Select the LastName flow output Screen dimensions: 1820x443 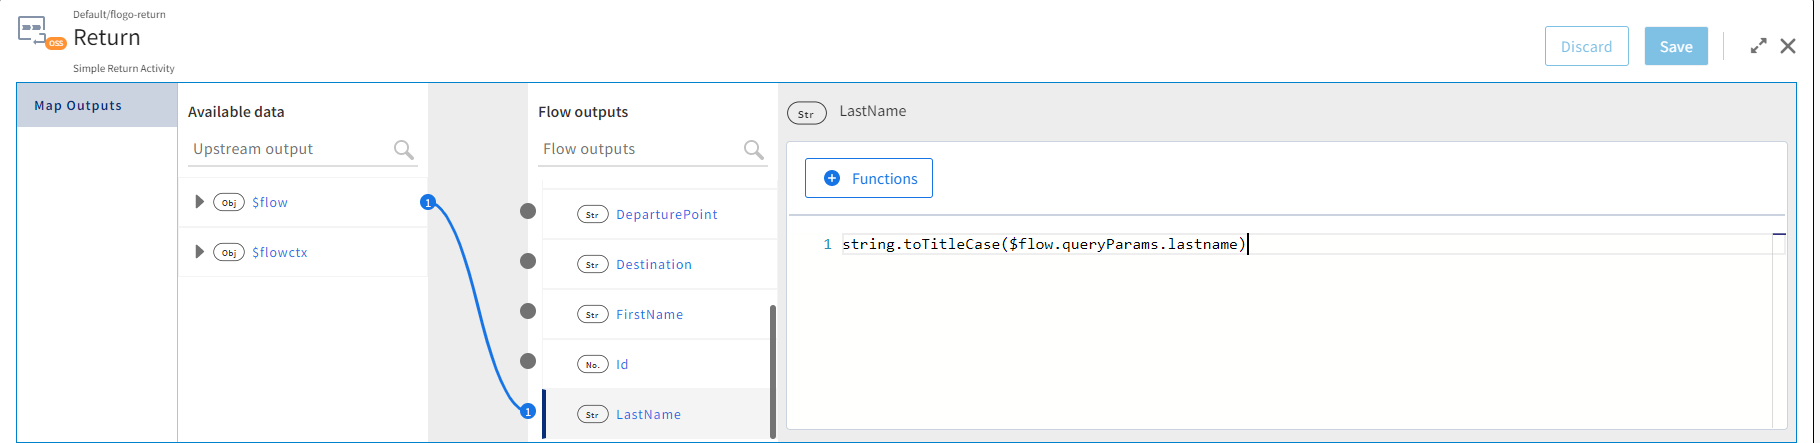coord(648,414)
